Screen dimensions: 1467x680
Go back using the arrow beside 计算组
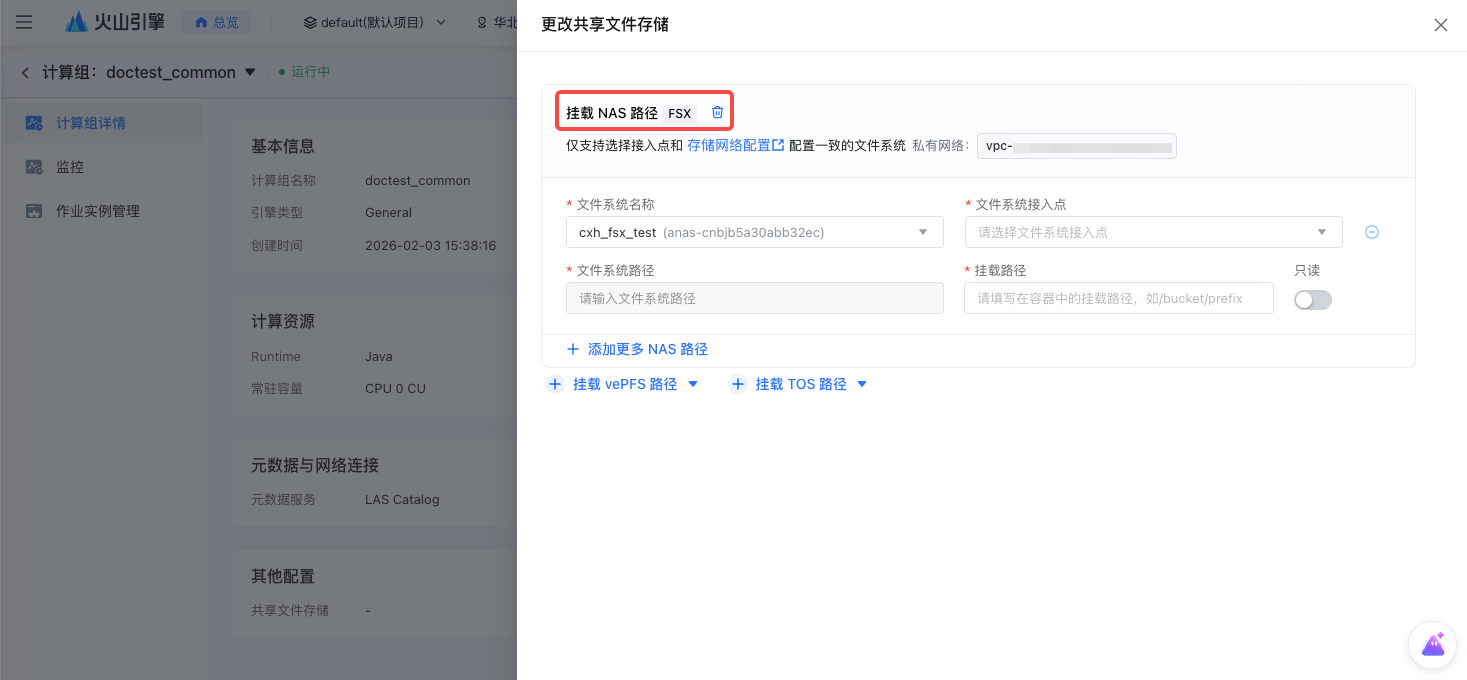25,72
